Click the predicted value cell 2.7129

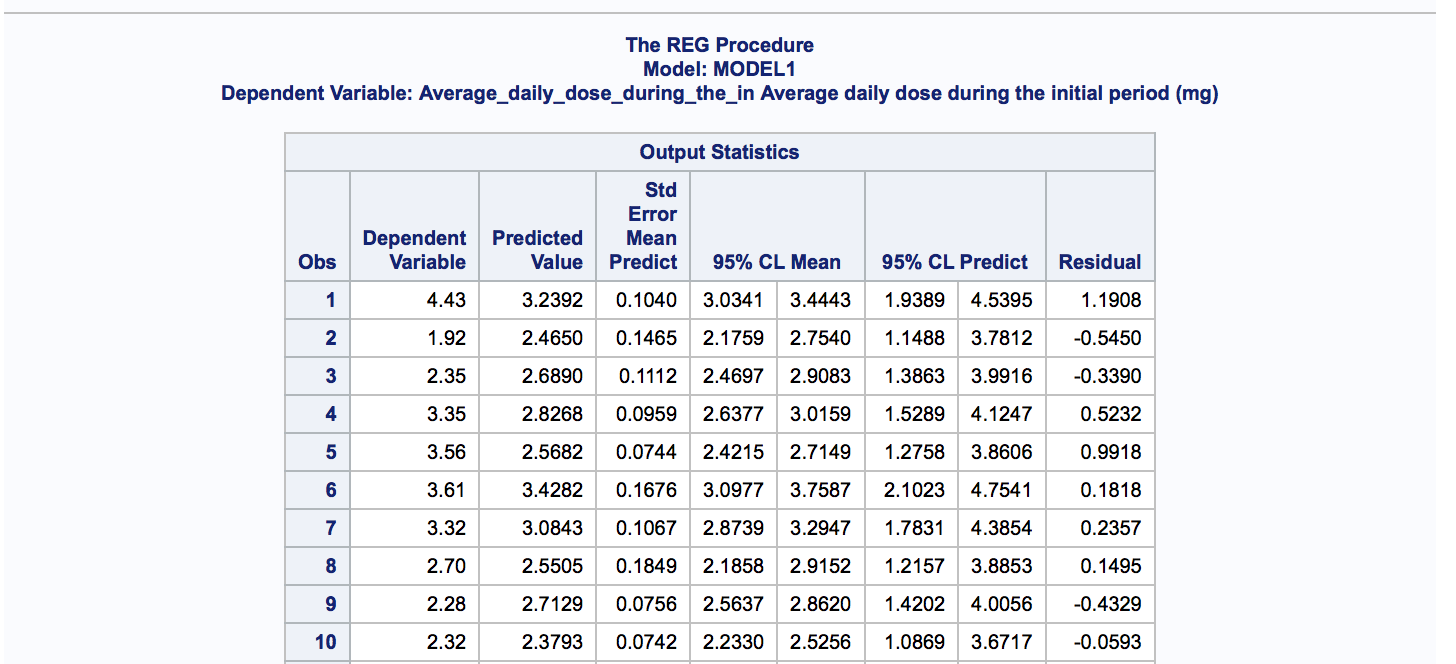coord(552,604)
